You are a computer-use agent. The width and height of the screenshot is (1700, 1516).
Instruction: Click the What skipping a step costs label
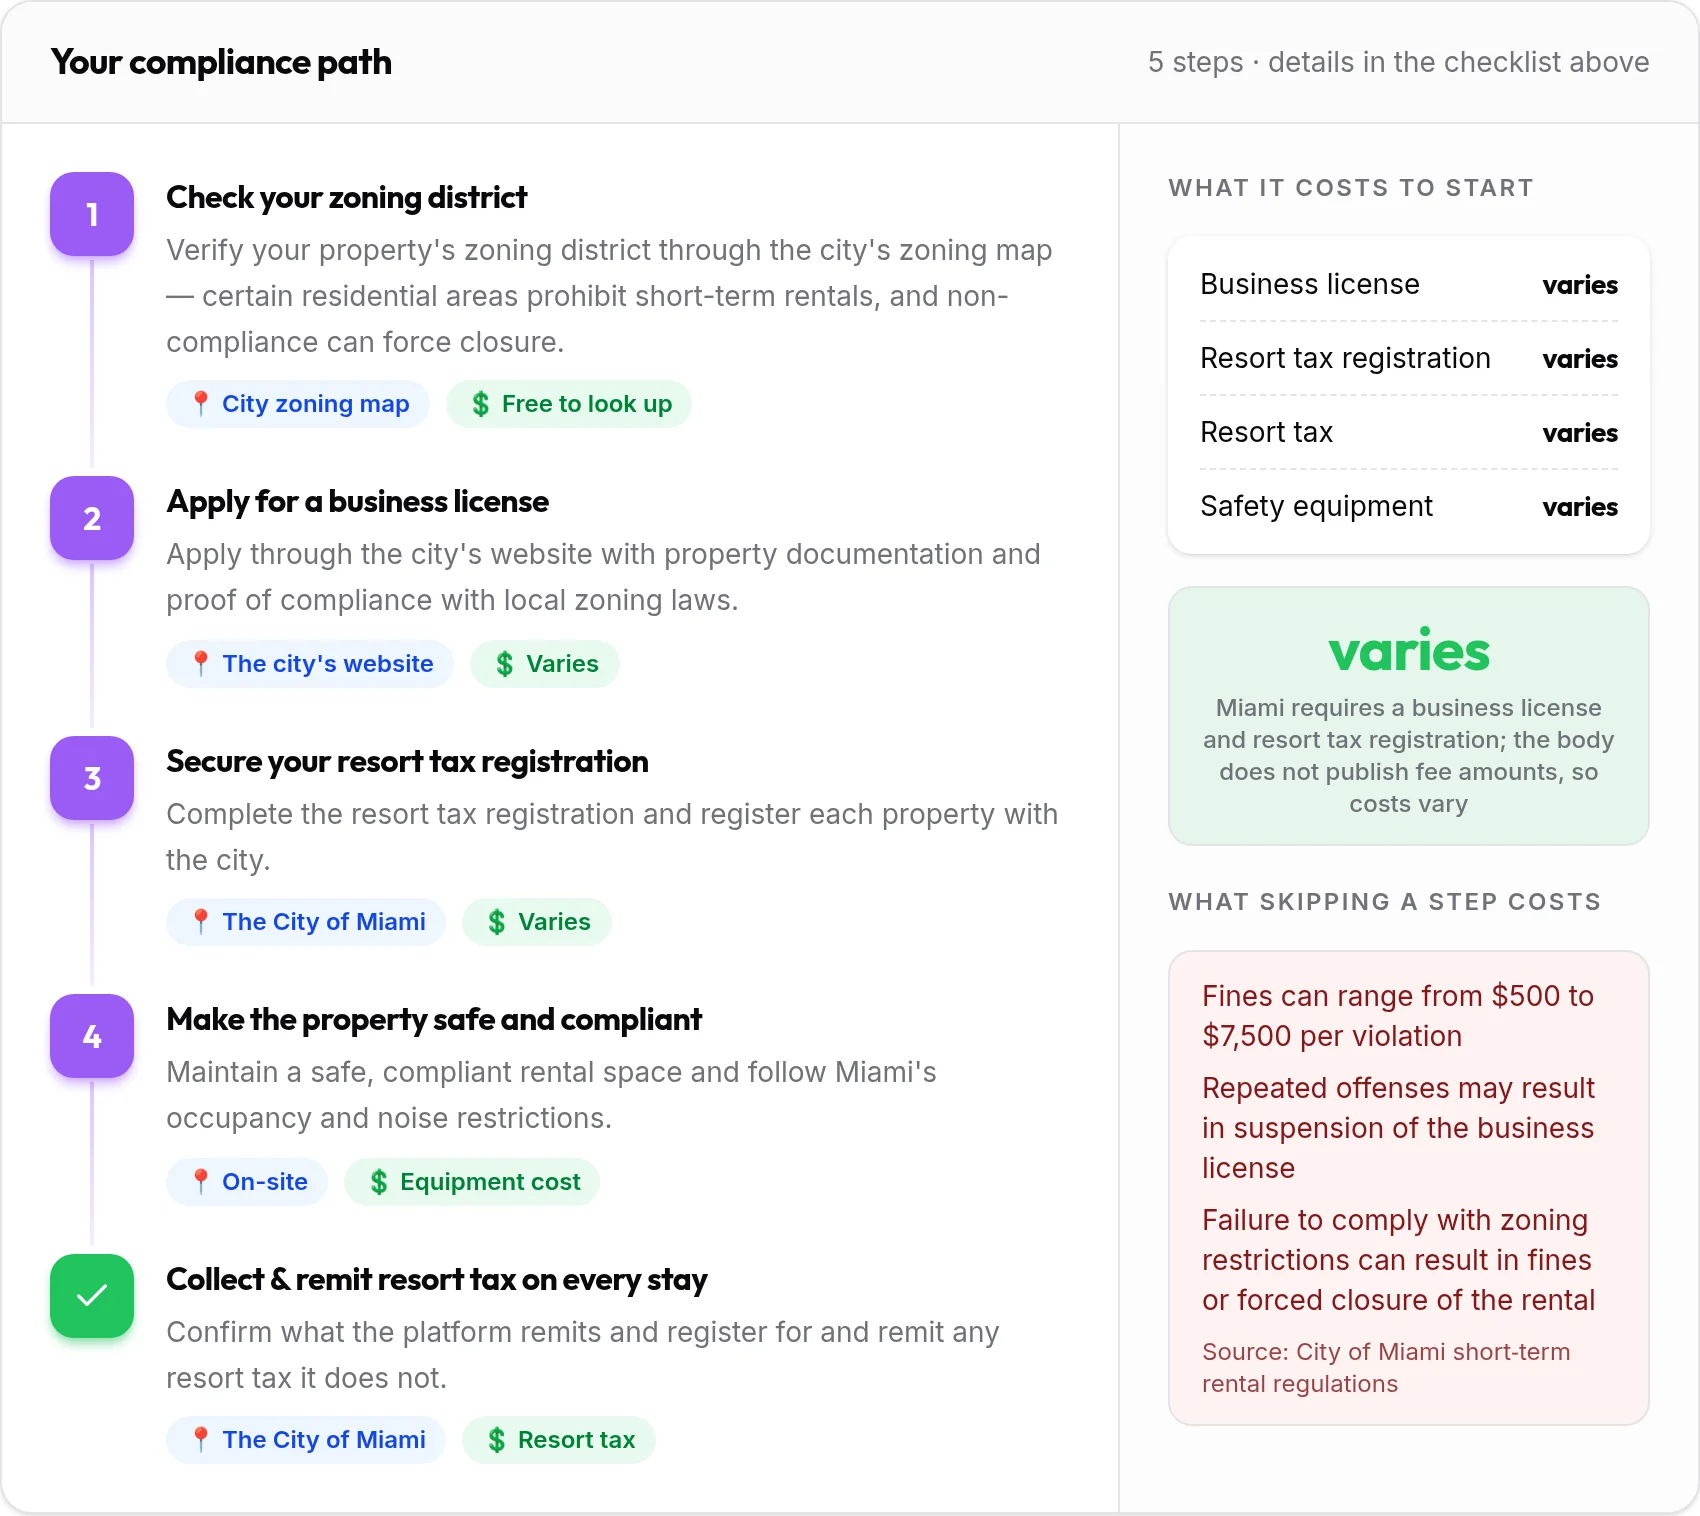1385,902
